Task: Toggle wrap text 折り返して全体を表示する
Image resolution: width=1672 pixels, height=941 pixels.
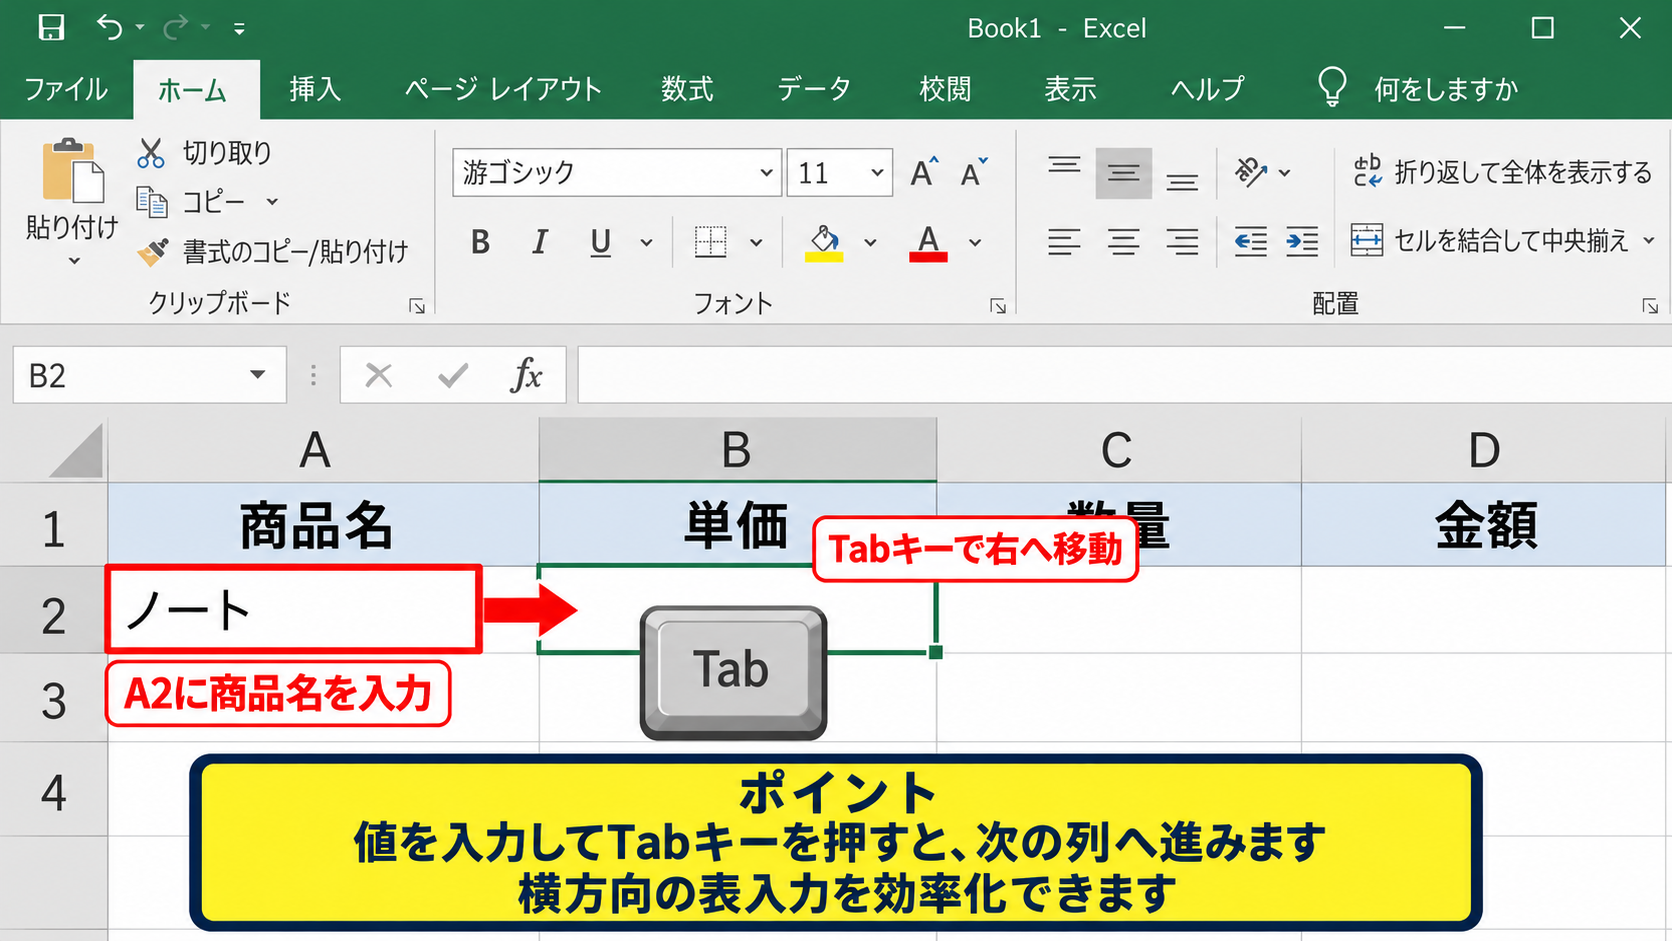Action: (1502, 172)
